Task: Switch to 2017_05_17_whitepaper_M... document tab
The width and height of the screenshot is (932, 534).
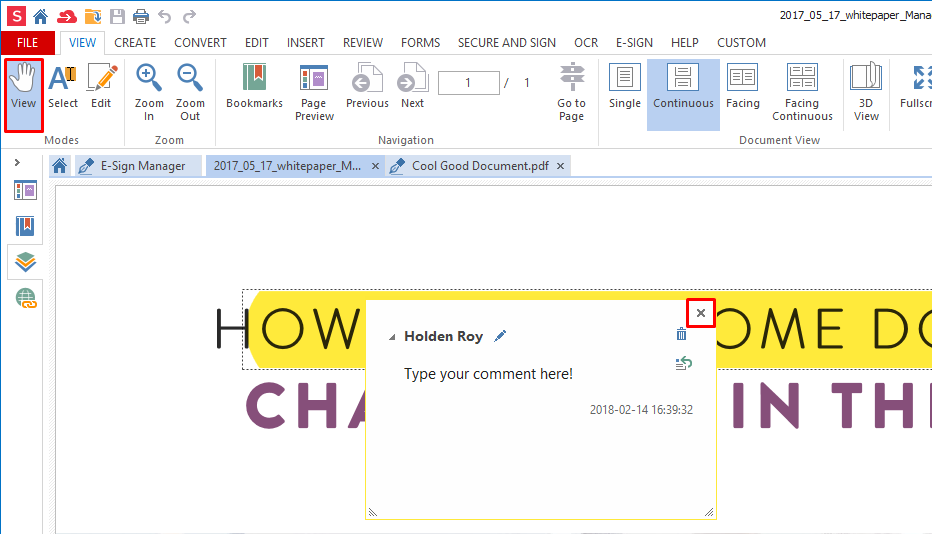Action: (287, 166)
